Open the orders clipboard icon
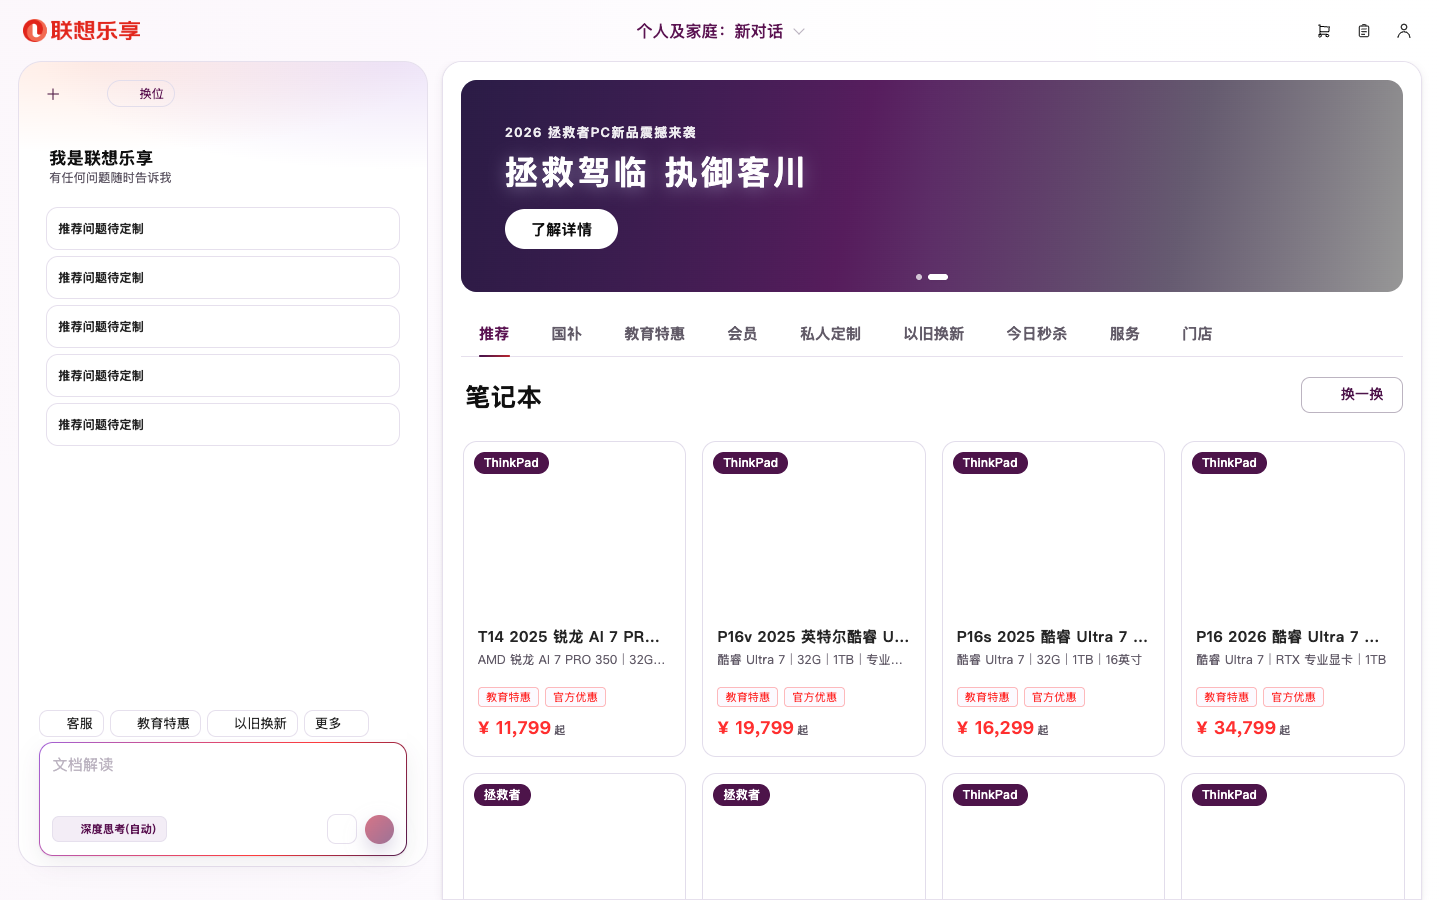Viewport: 1440px width, 900px height. (x=1364, y=31)
